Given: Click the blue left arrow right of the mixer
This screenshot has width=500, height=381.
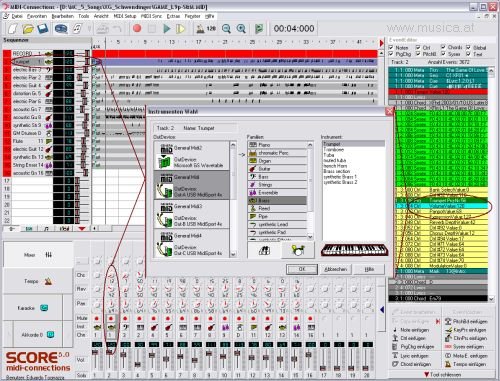Looking at the screenshot, I should 382,310.
